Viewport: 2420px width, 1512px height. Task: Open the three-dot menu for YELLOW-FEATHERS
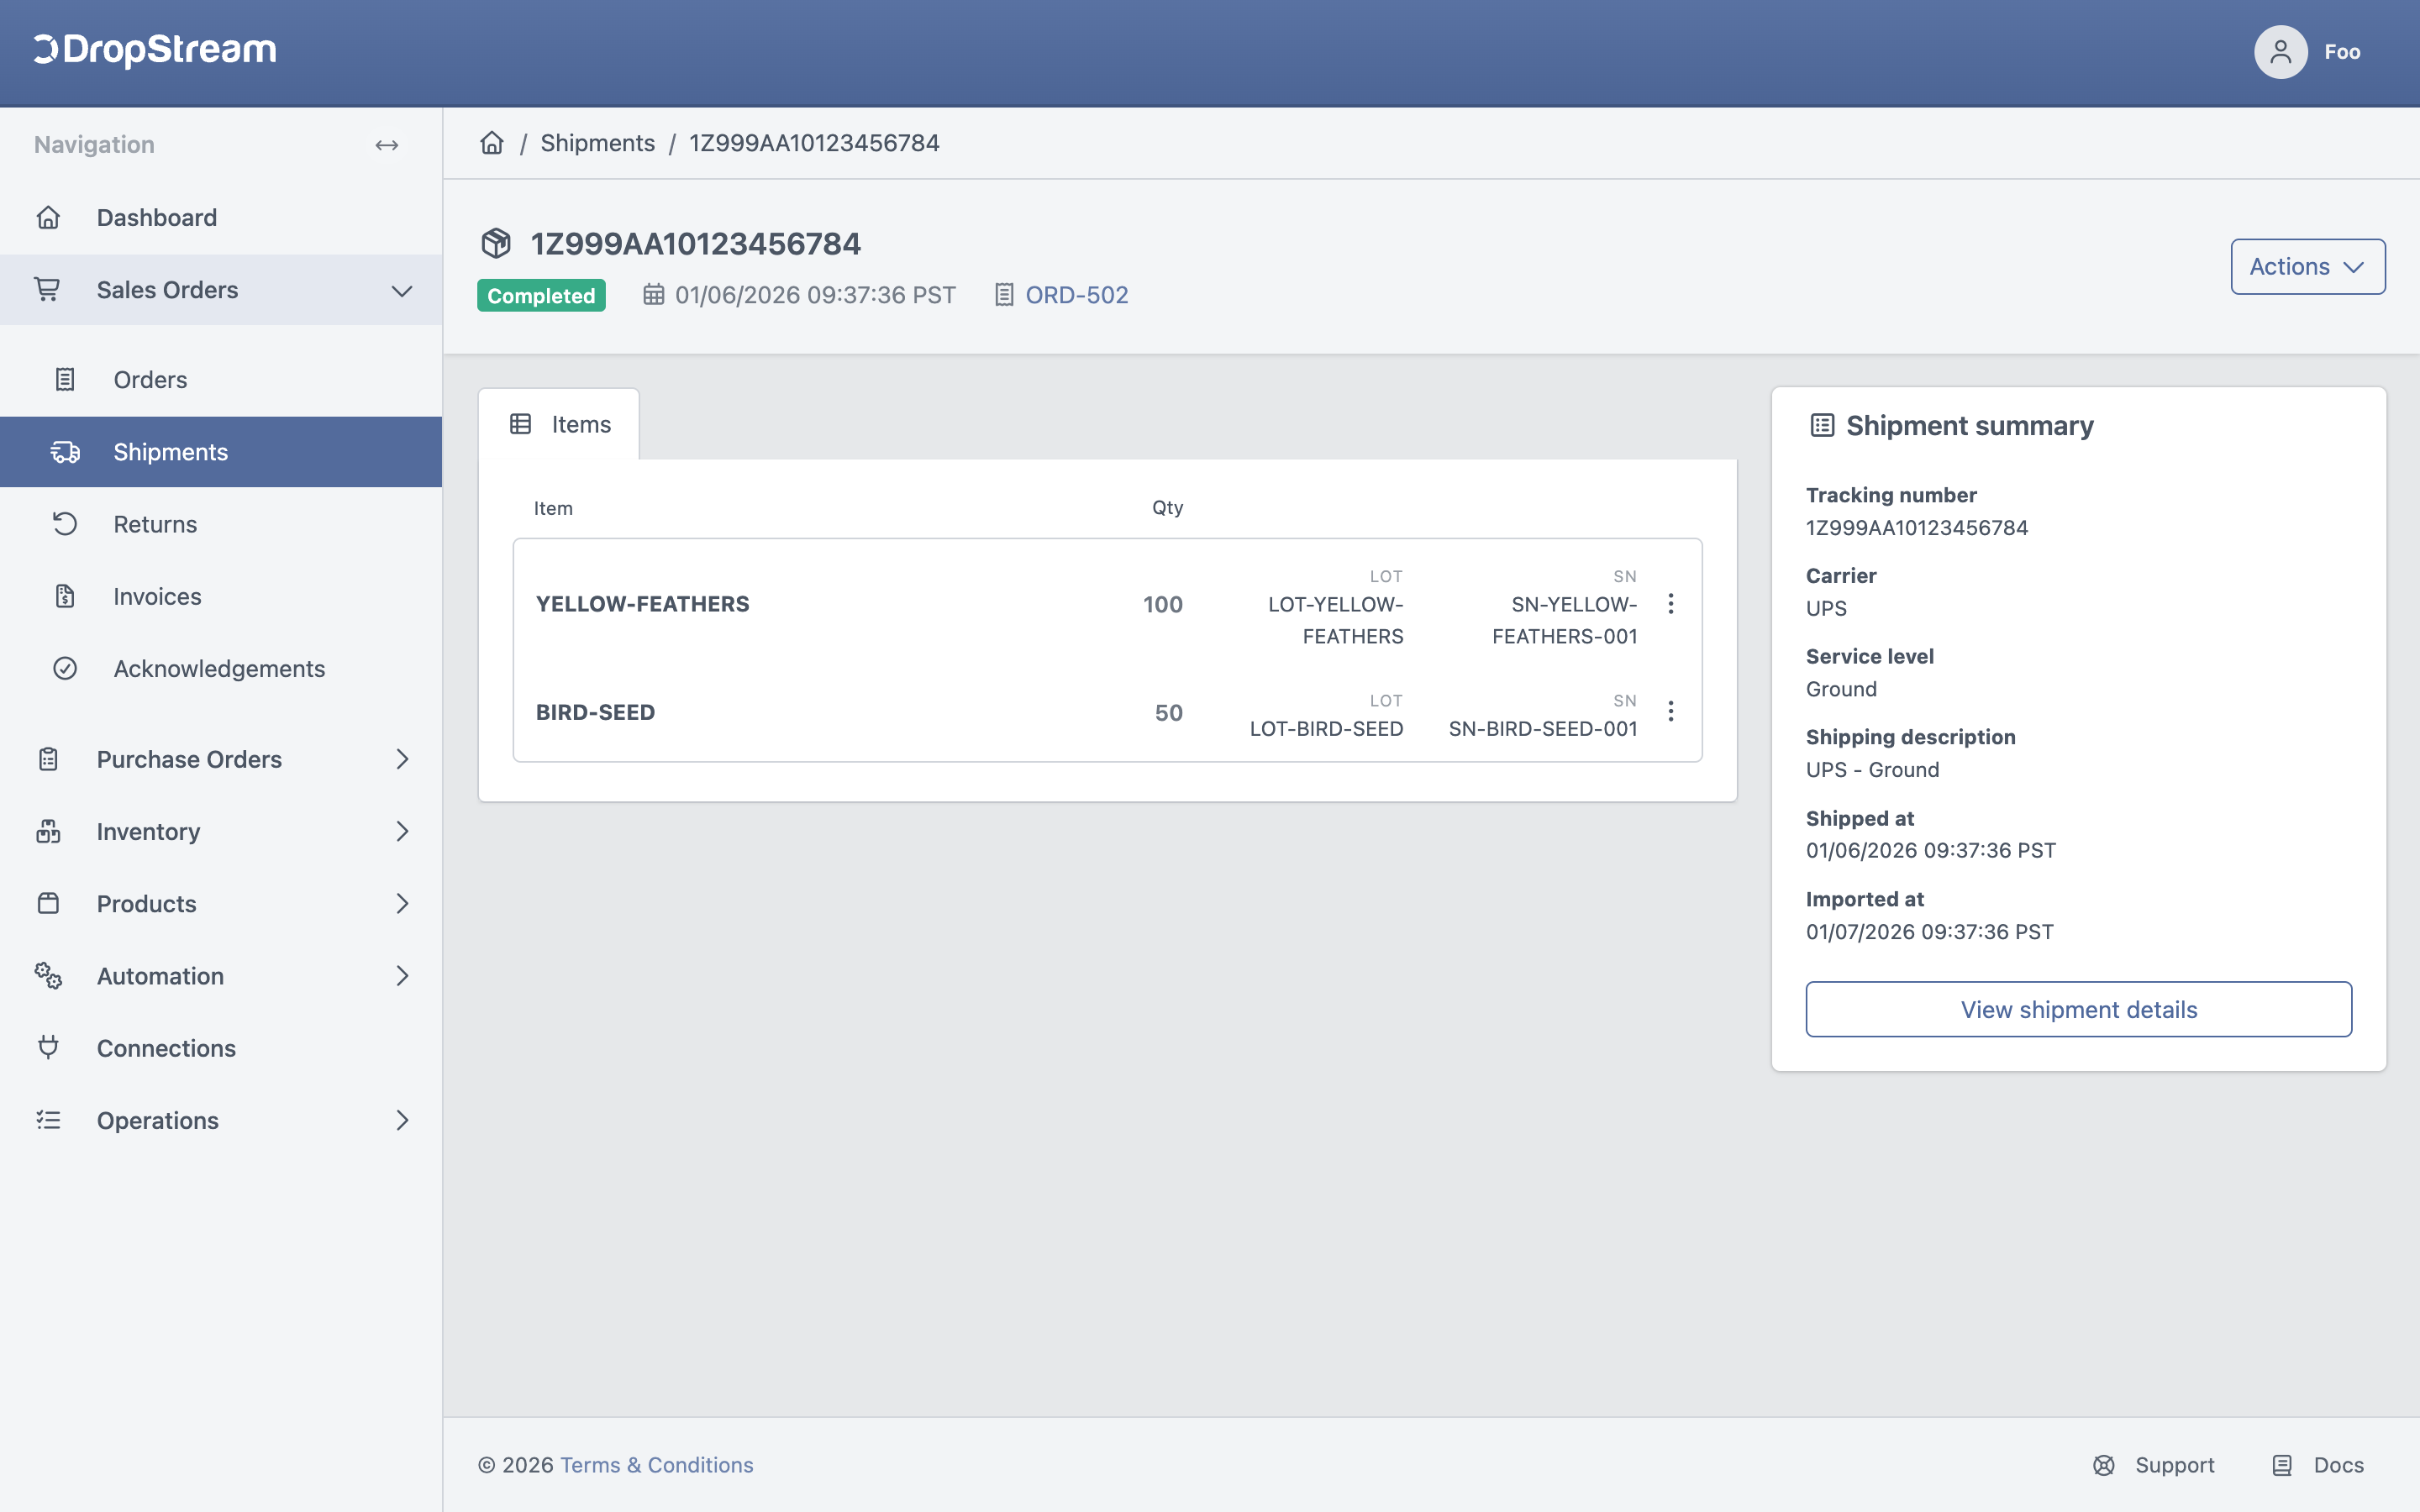[x=1670, y=603]
